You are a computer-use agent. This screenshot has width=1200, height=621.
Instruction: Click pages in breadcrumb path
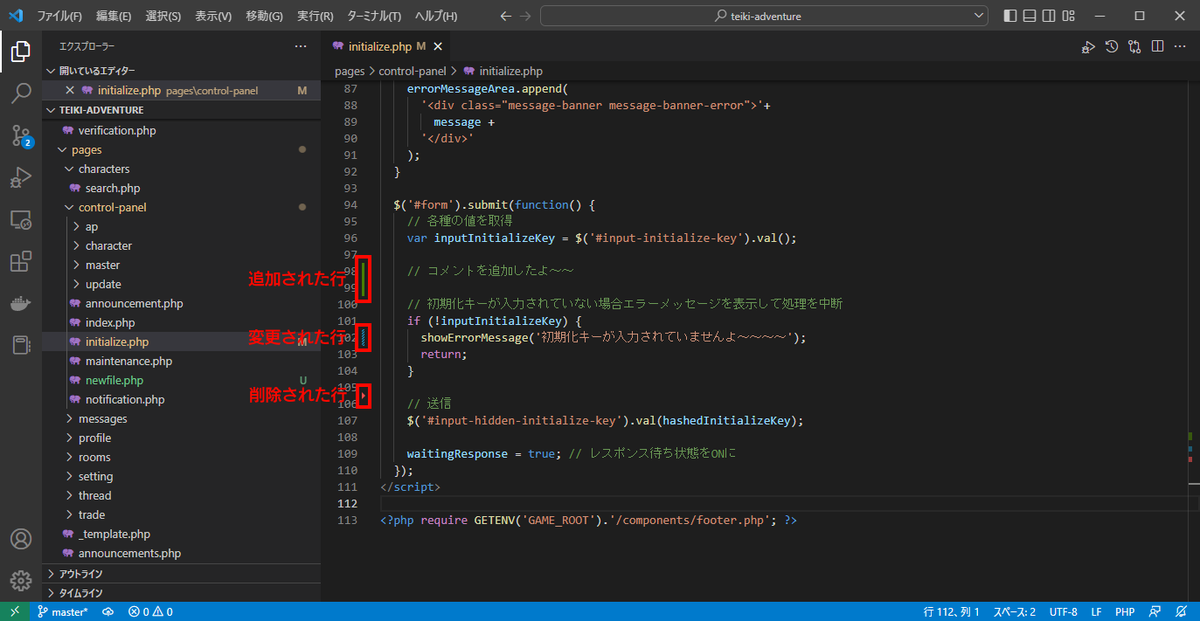pyautogui.click(x=350, y=71)
